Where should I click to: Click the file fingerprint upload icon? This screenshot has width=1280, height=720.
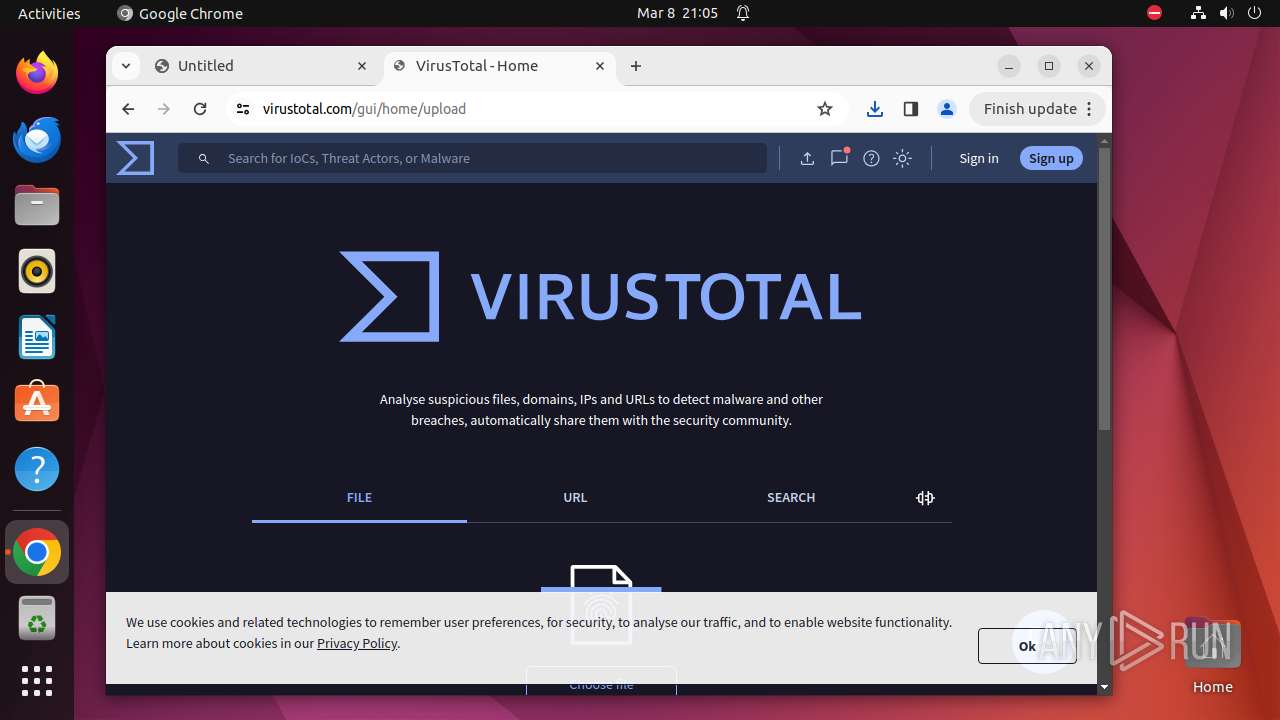point(601,604)
